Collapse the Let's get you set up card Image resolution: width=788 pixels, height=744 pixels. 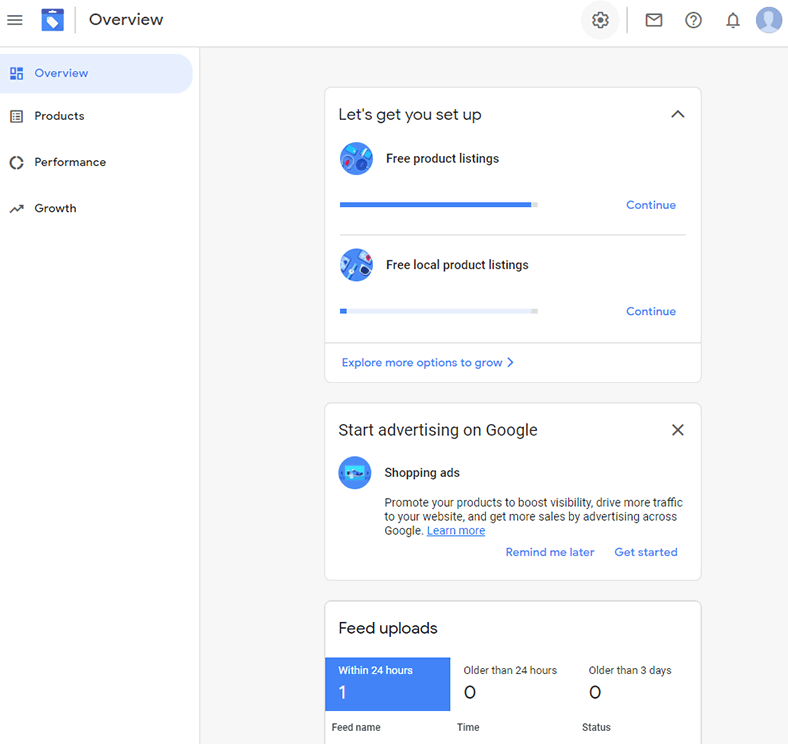coord(677,114)
